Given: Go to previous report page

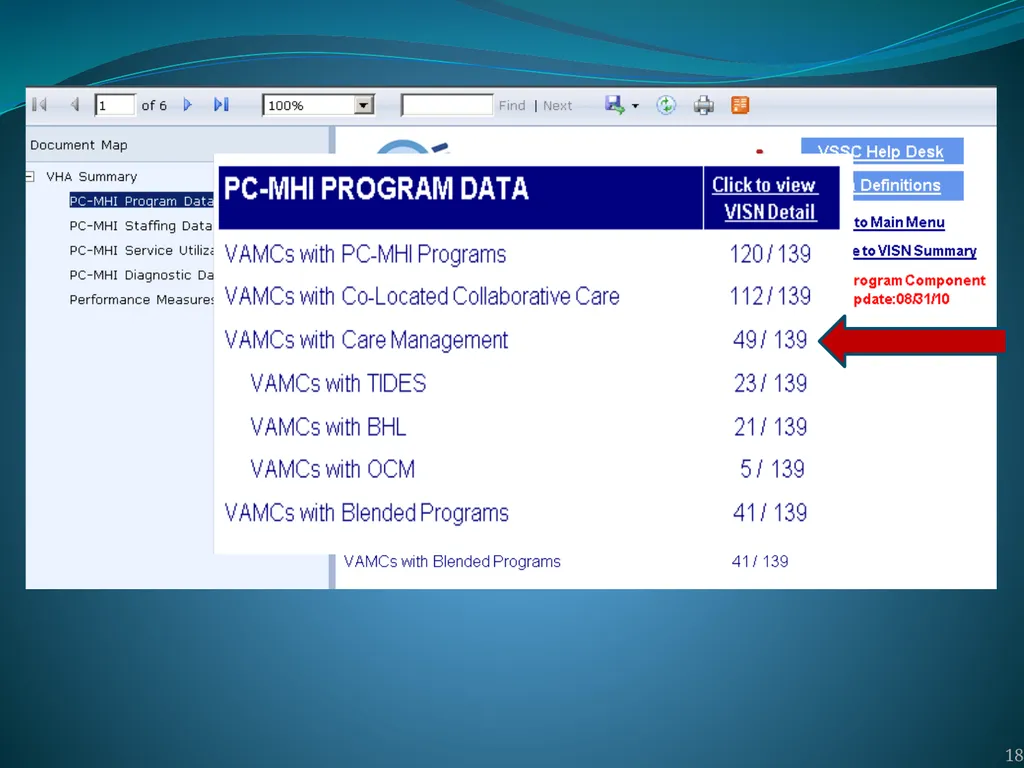Looking at the screenshot, I should pos(74,104).
